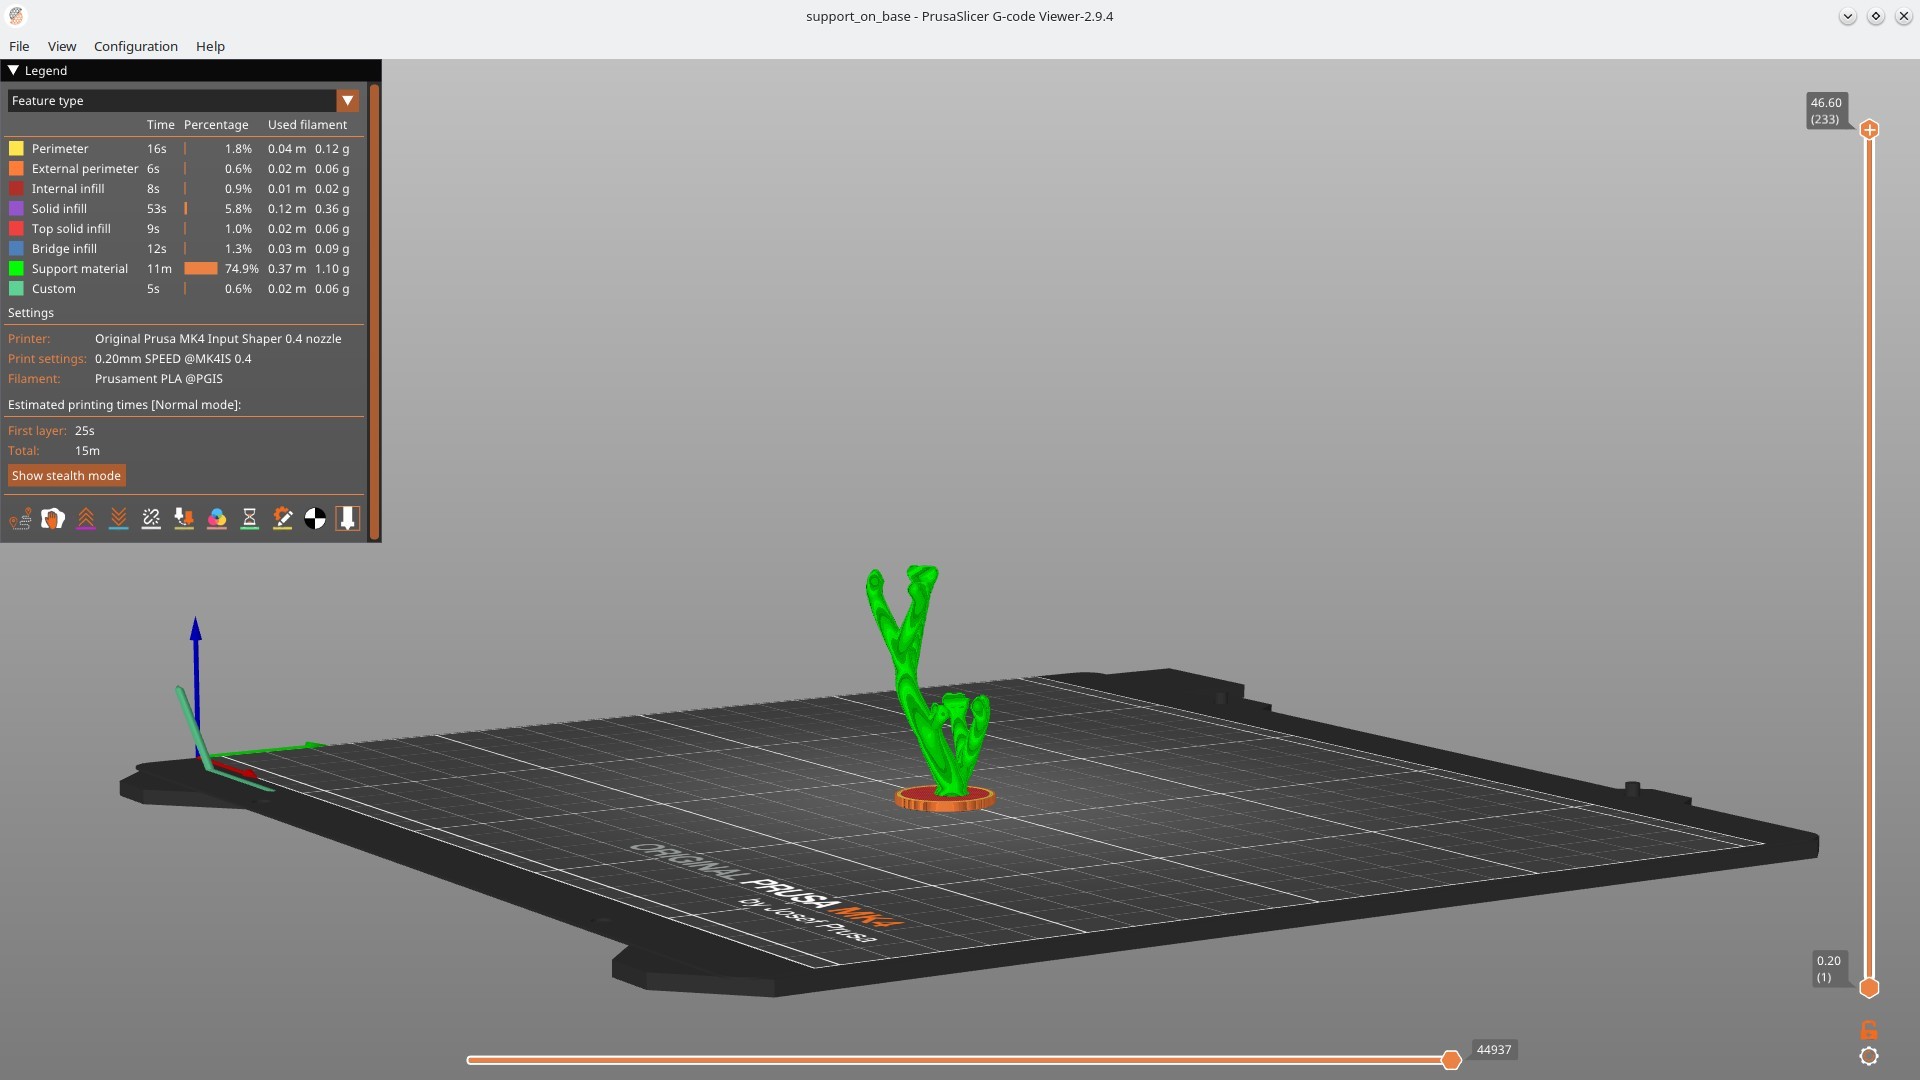Toggle the Print pauses hourglass icon
The image size is (1920, 1080).
pos(250,518)
